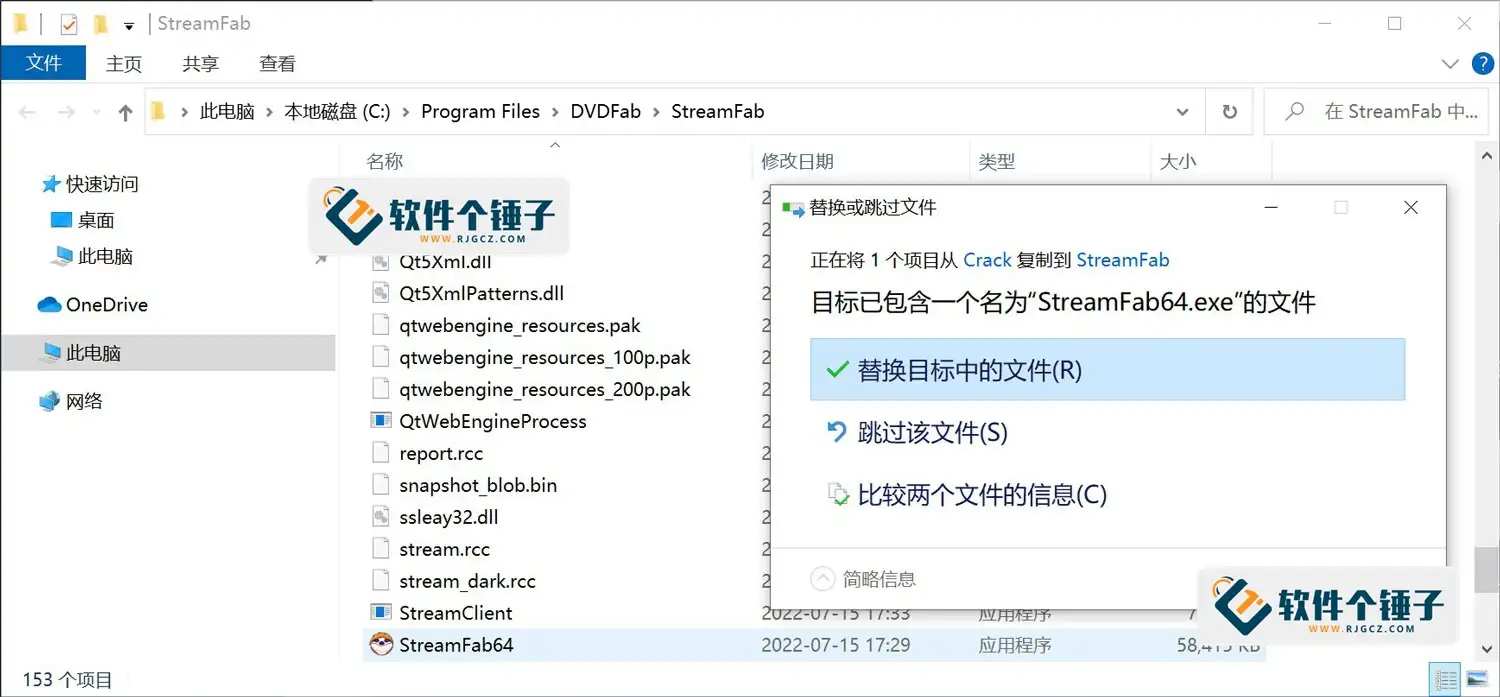Navigate up to the DVDFab parent folder
This screenshot has width=1500, height=697.
(124, 111)
